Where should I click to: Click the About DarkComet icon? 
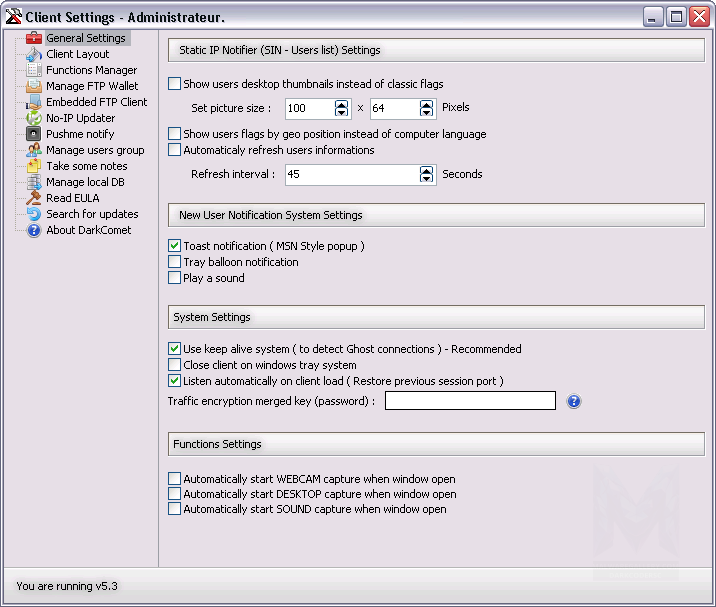[x=34, y=230]
